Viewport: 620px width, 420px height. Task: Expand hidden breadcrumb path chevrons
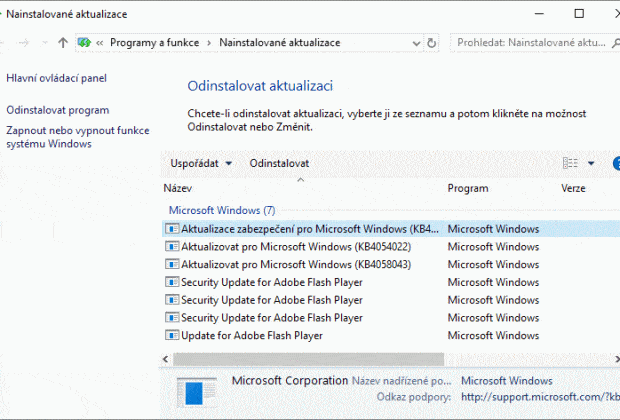point(100,43)
